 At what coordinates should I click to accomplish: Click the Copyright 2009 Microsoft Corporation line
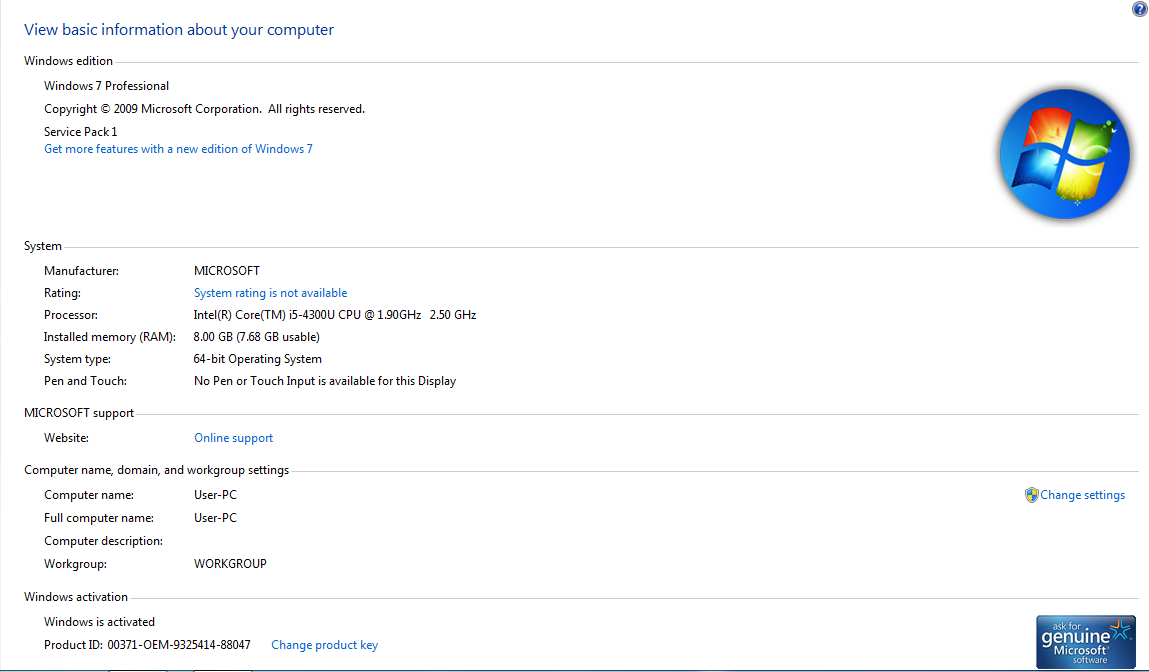[204, 109]
